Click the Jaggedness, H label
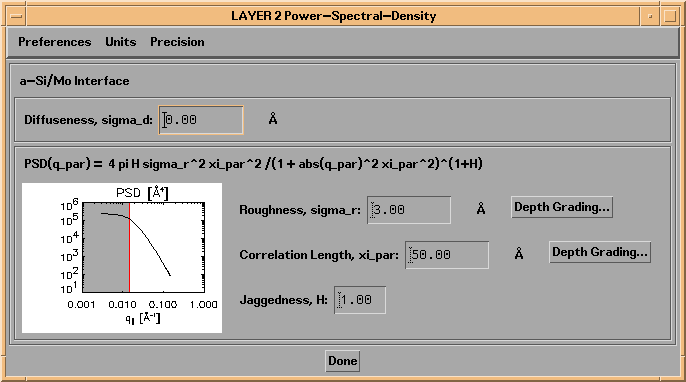Screen dimensions: 686x382 [x=284, y=300]
